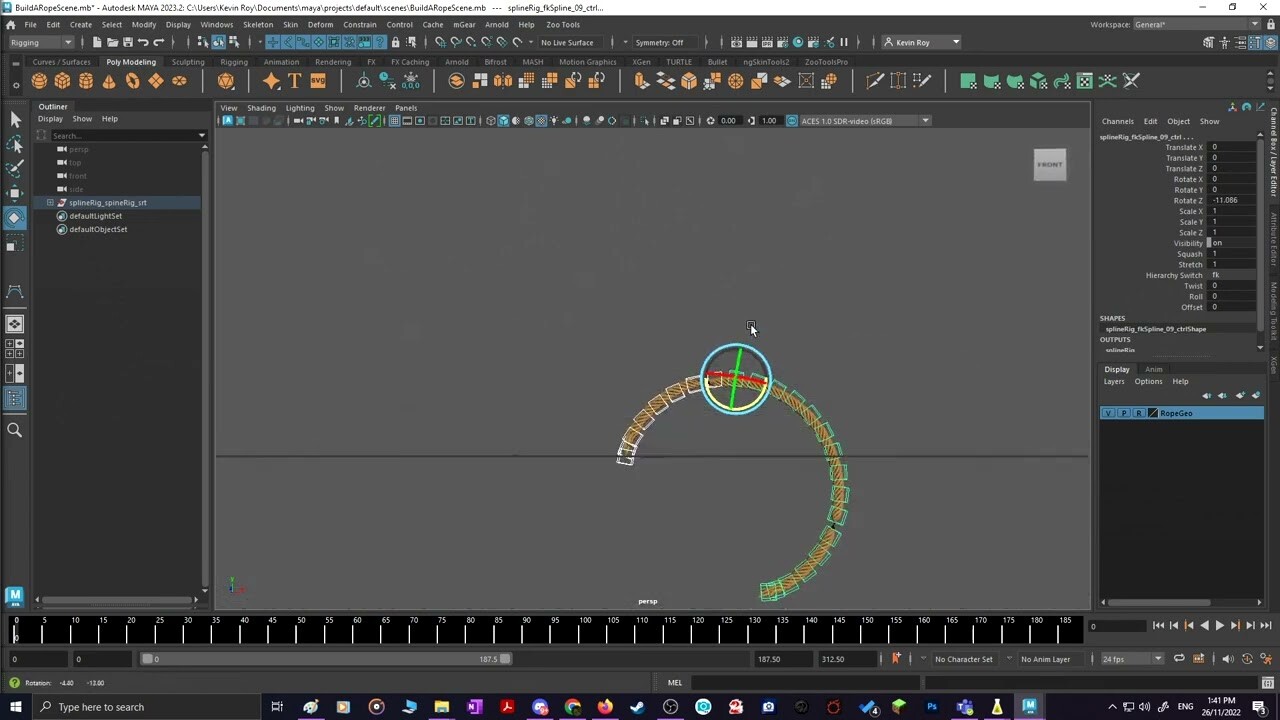Activate the Lasso select tool

pyautogui.click(x=14, y=144)
